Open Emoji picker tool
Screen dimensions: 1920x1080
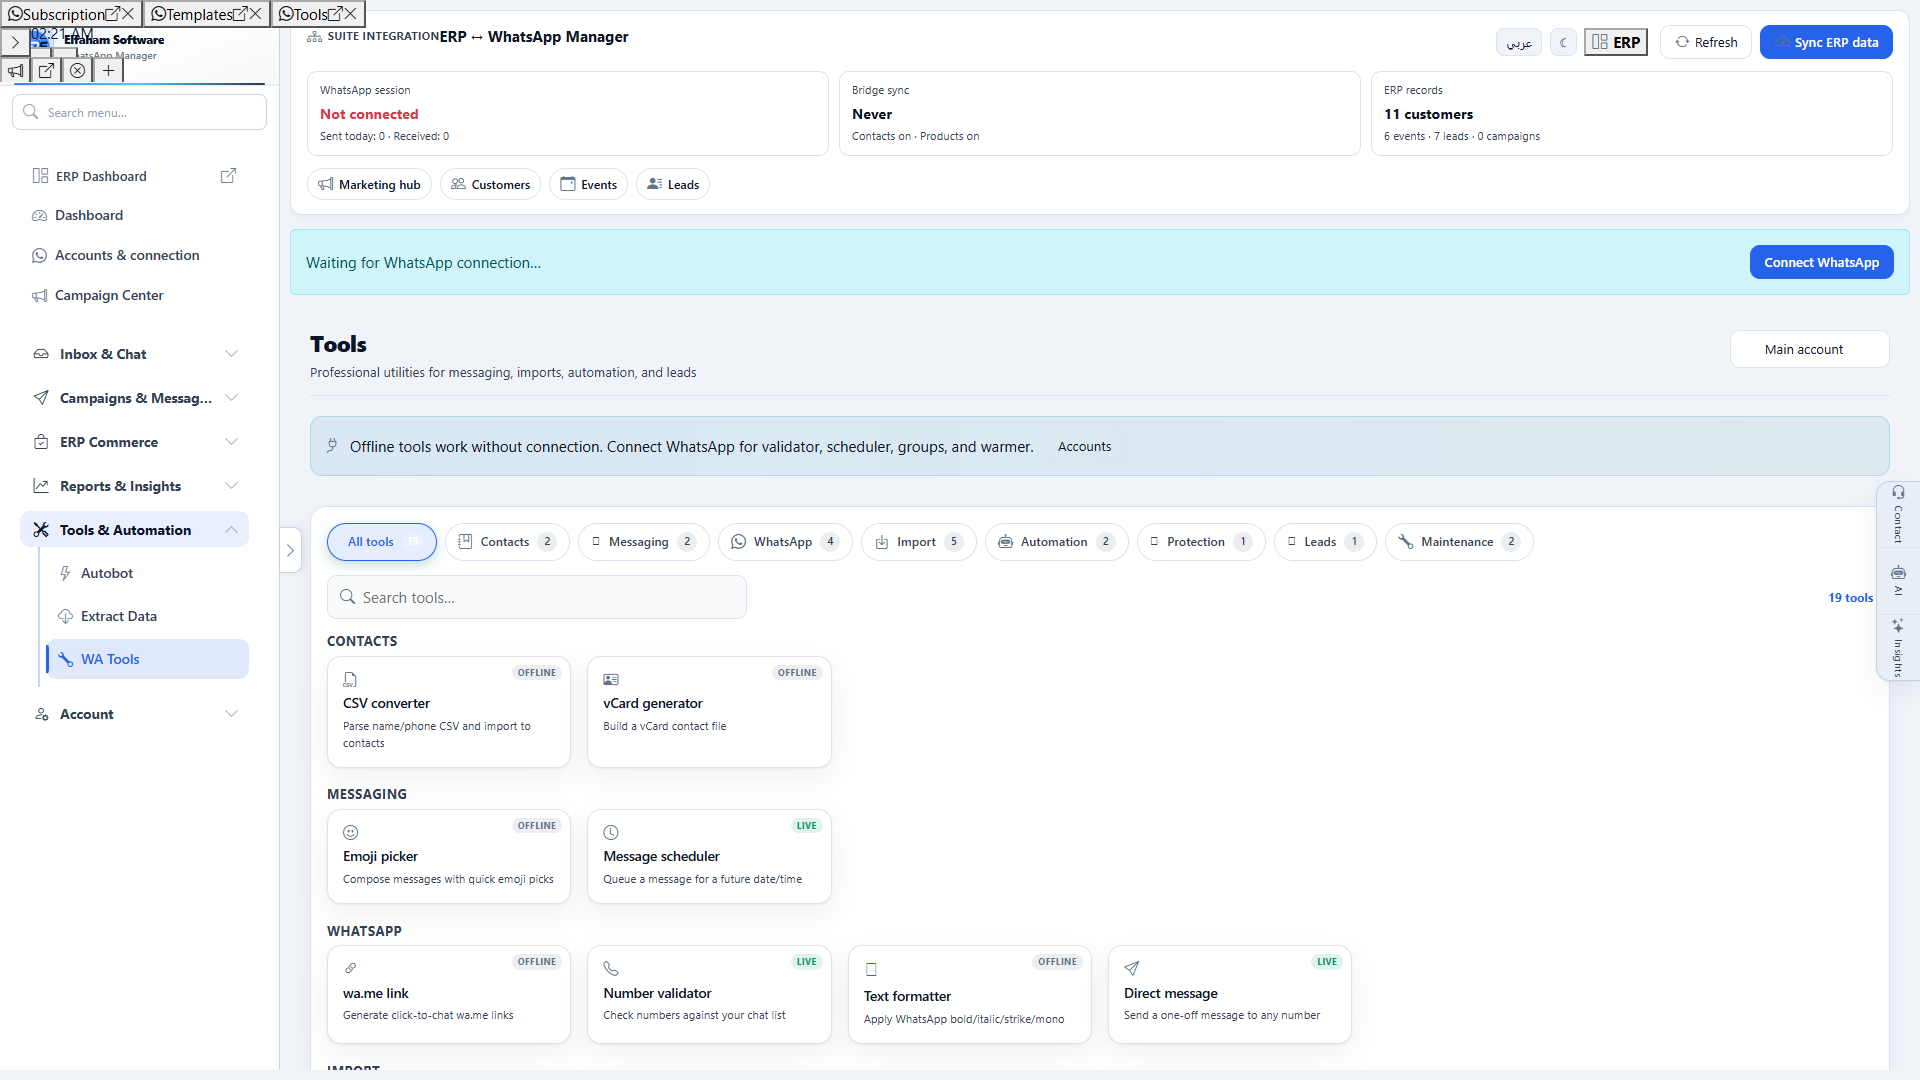[x=448, y=856]
